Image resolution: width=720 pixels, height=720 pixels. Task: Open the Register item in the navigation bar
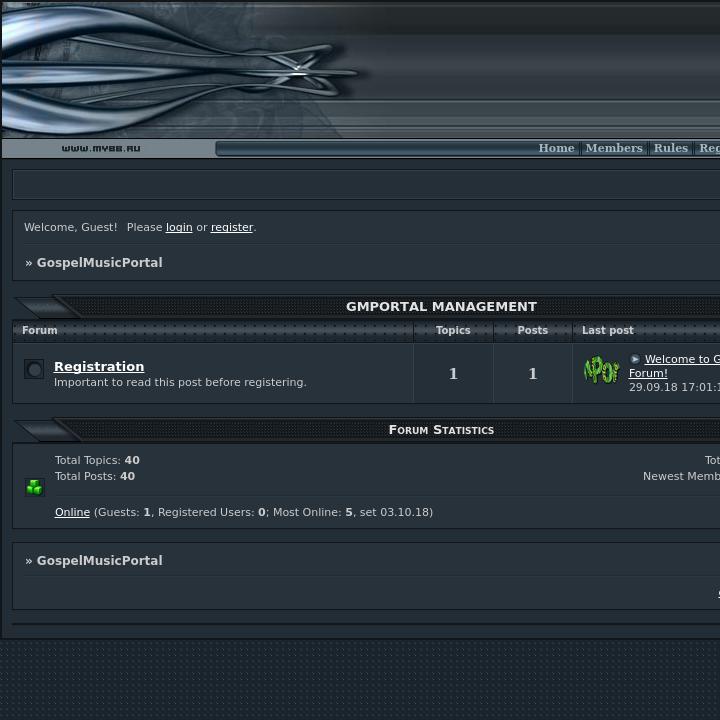click(709, 148)
